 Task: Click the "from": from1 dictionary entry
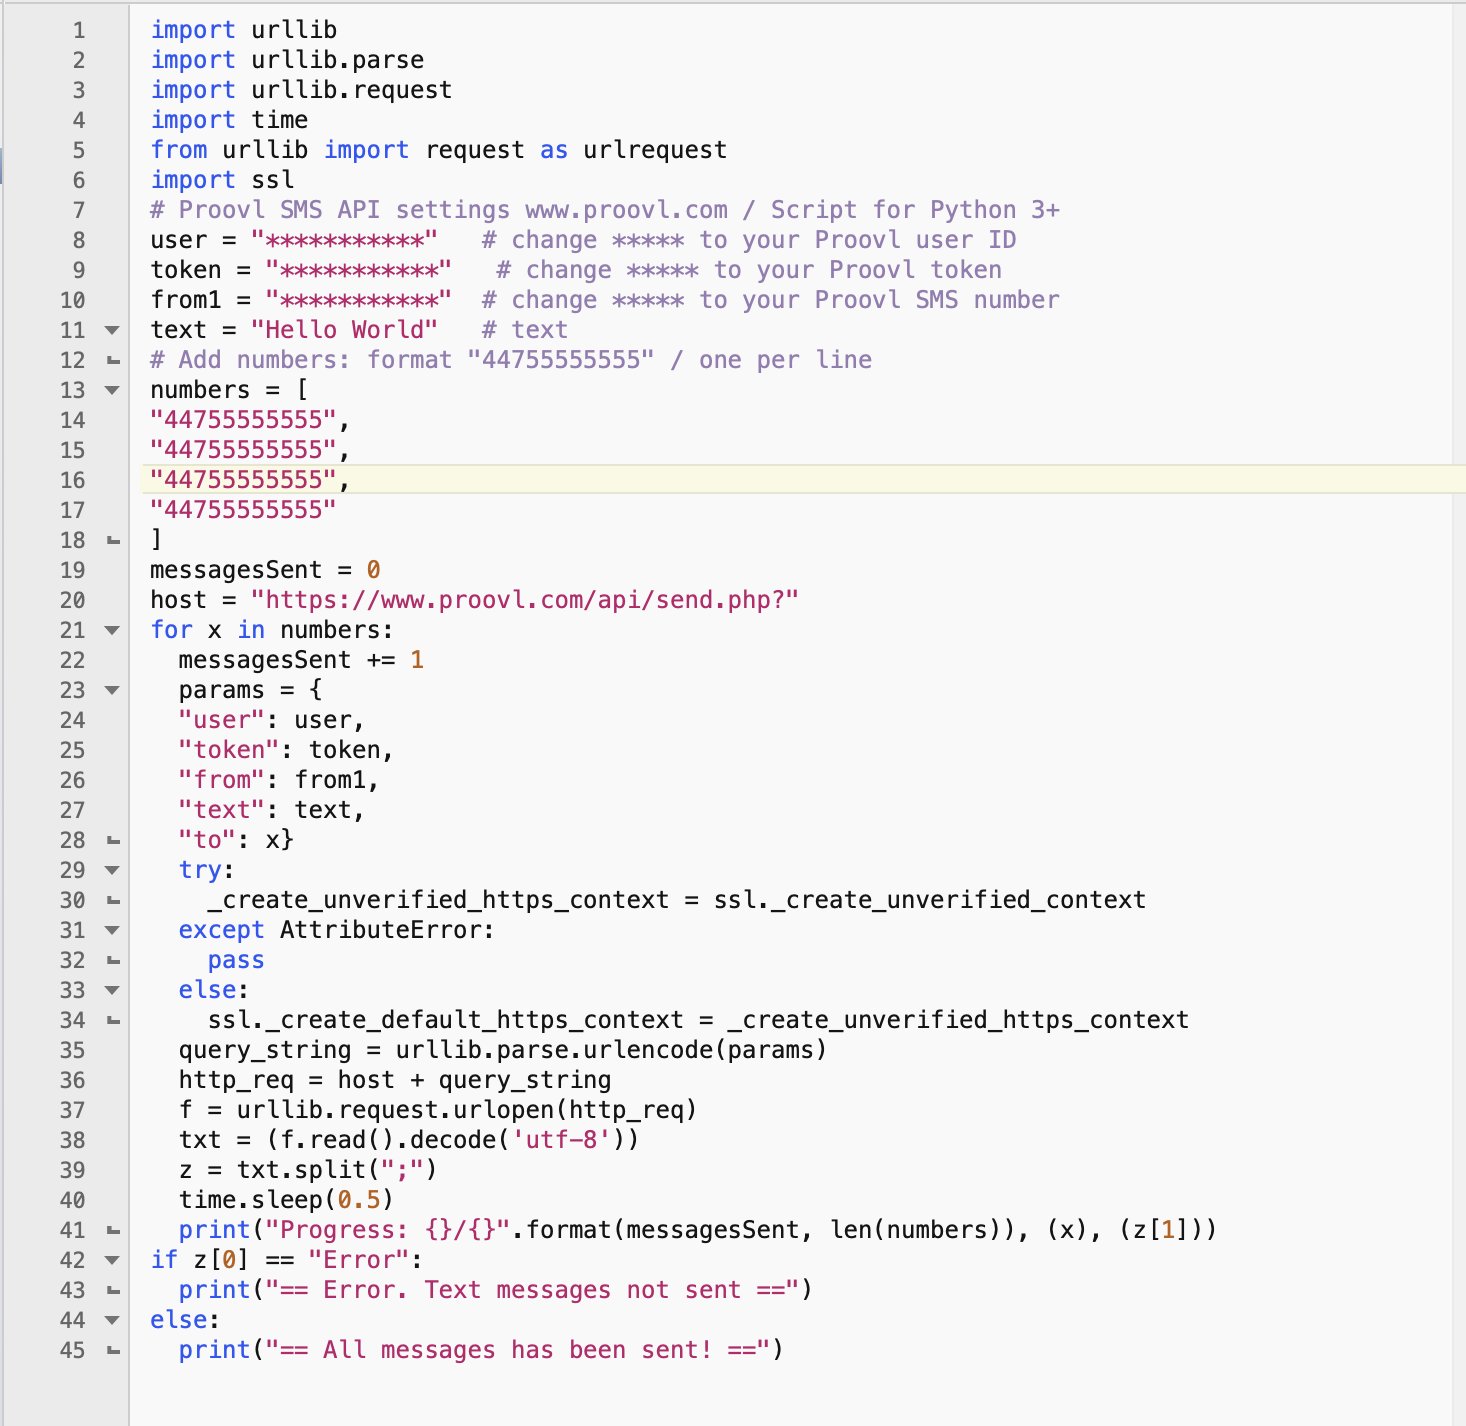(279, 780)
